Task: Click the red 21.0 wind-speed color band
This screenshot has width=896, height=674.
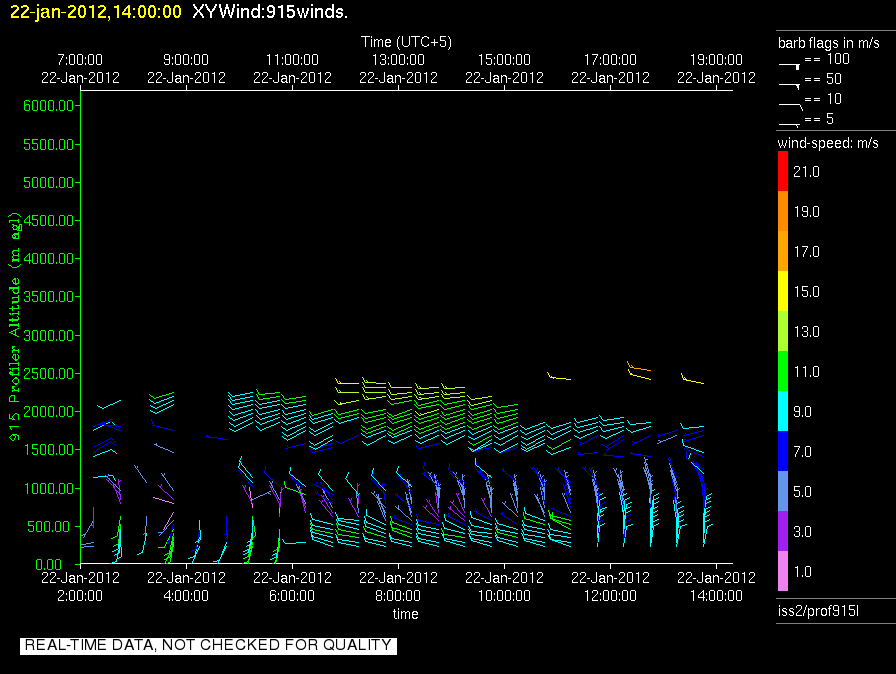Action: [783, 171]
